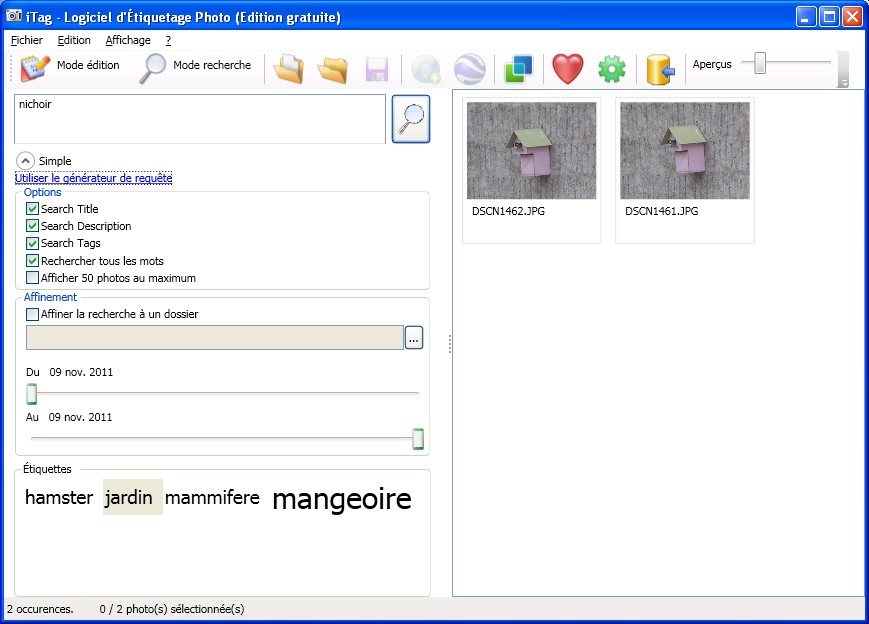The height and width of the screenshot is (624, 869).
Task: Uncheck Search Title option
Action: click(33, 209)
